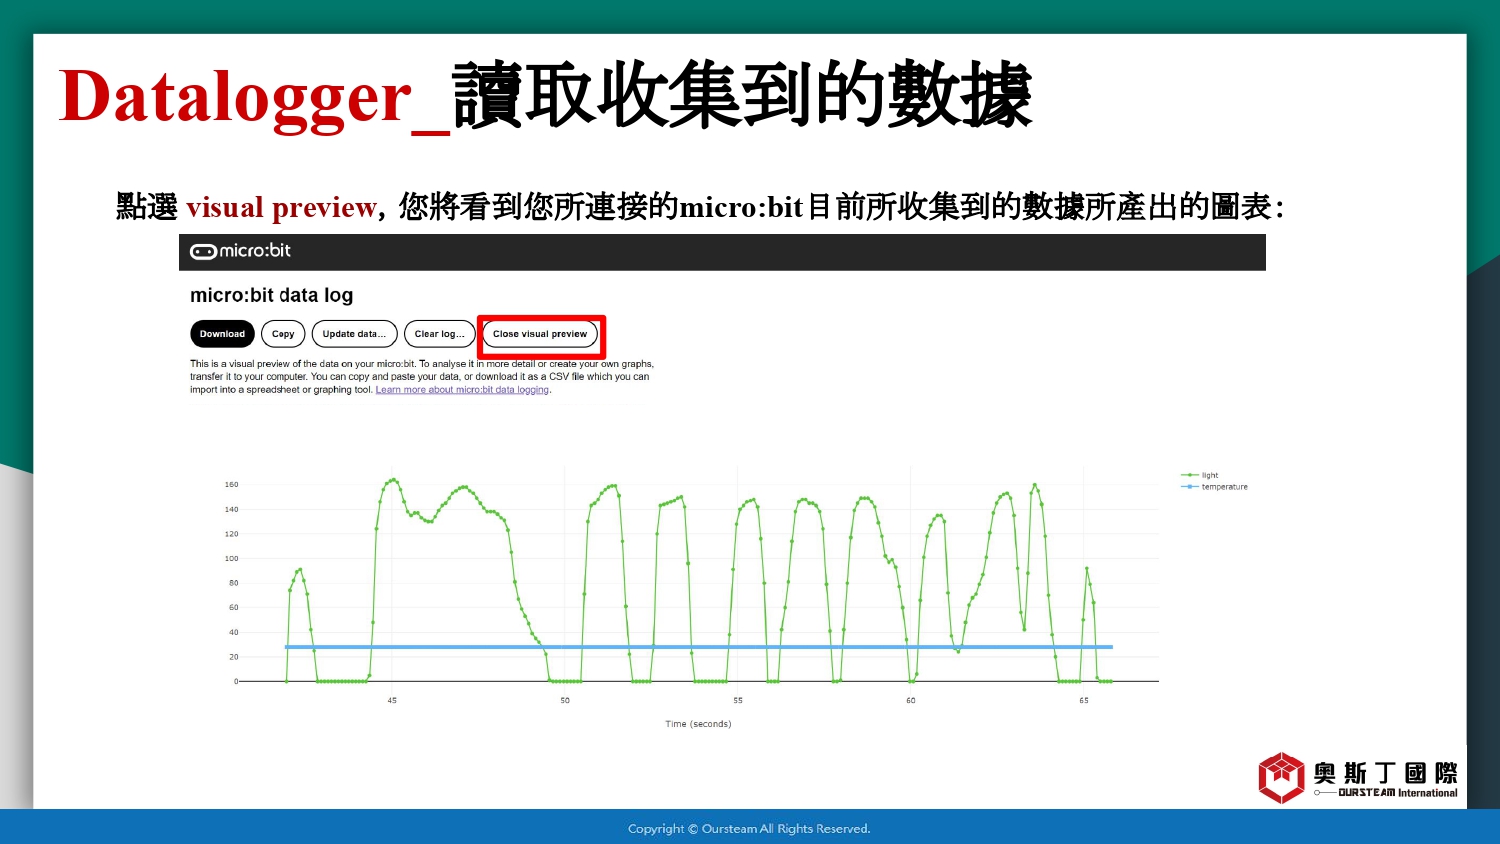Click the Update data… button

click(x=354, y=334)
